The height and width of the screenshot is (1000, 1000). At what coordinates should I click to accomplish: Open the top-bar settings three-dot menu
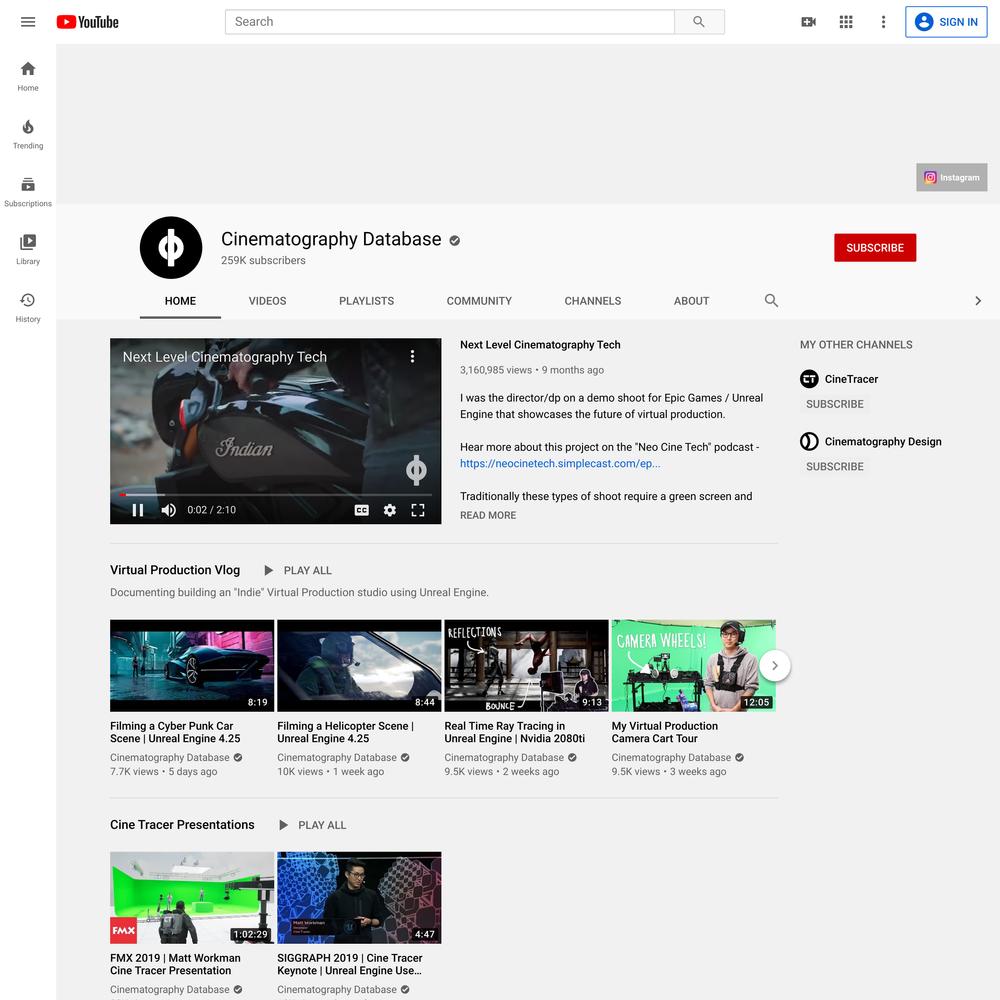(883, 22)
